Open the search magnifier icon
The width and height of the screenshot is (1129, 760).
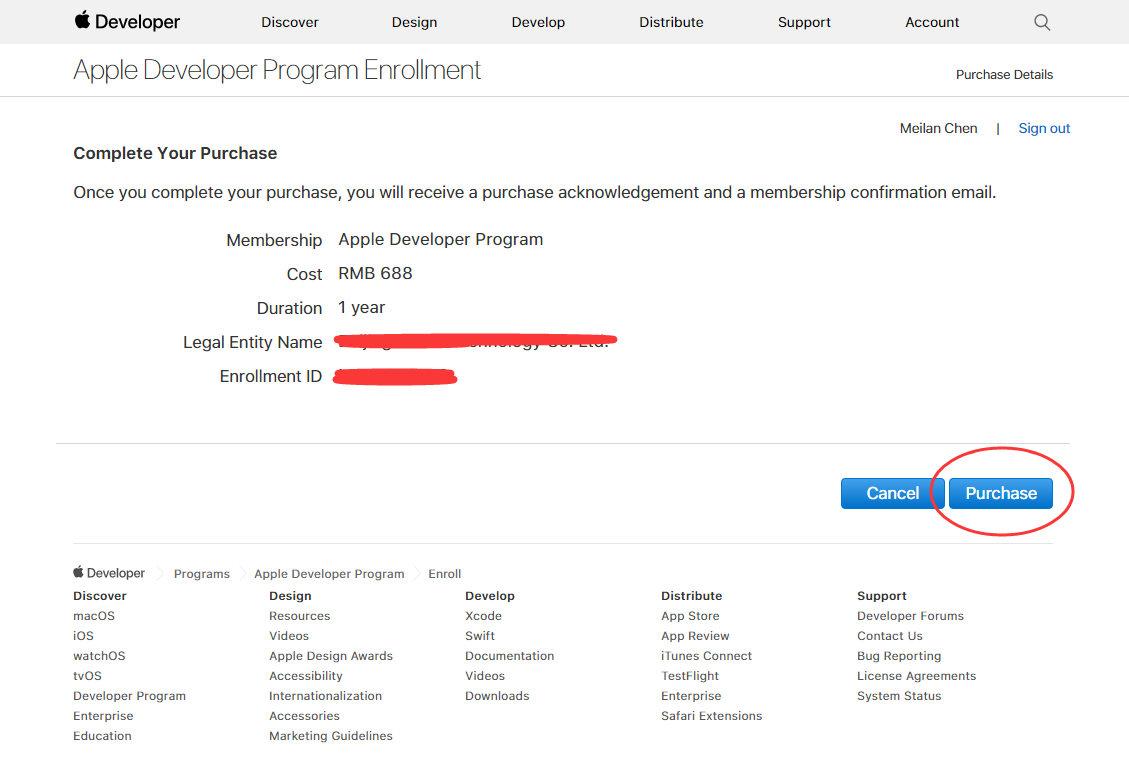[1042, 22]
